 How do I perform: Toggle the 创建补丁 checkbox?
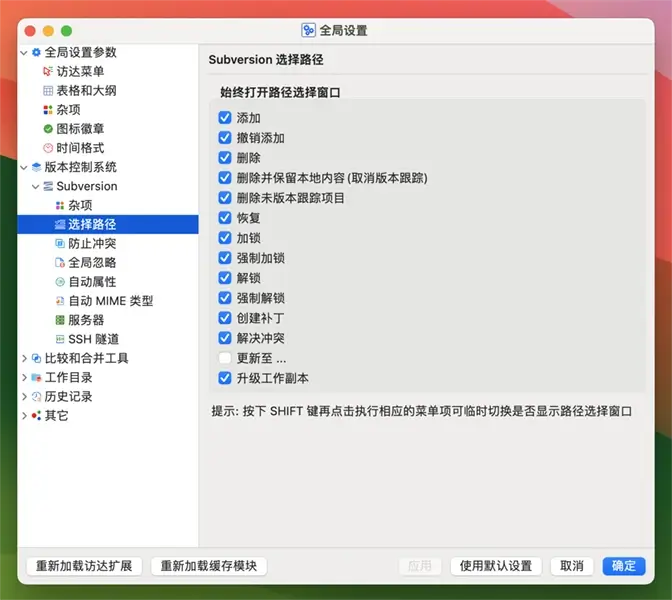tap(225, 318)
